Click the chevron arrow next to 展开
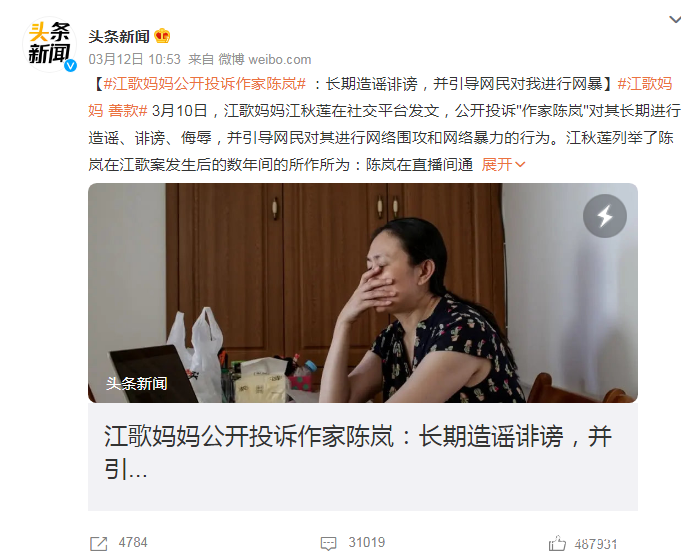The width and height of the screenshot is (681, 560). point(520,165)
